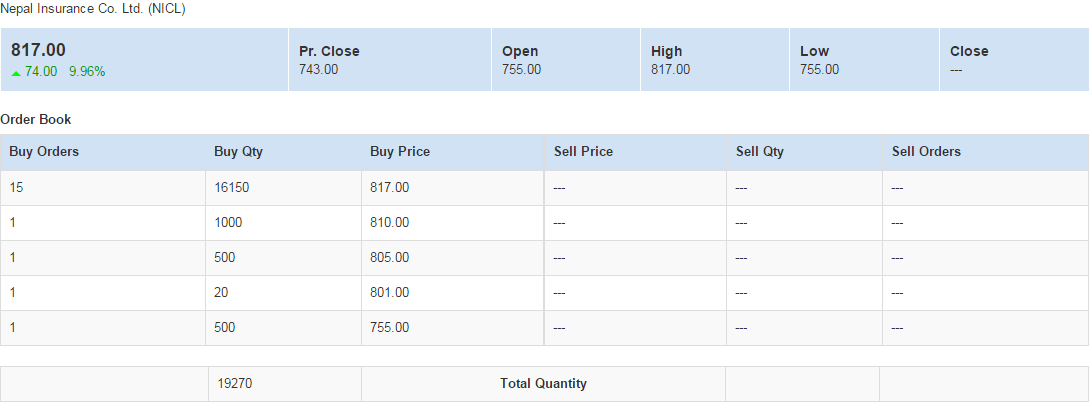This screenshot has height=404, width=1092.
Task: Select the 810.00 buy price row
Action: pyautogui.click(x=389, y=222)
